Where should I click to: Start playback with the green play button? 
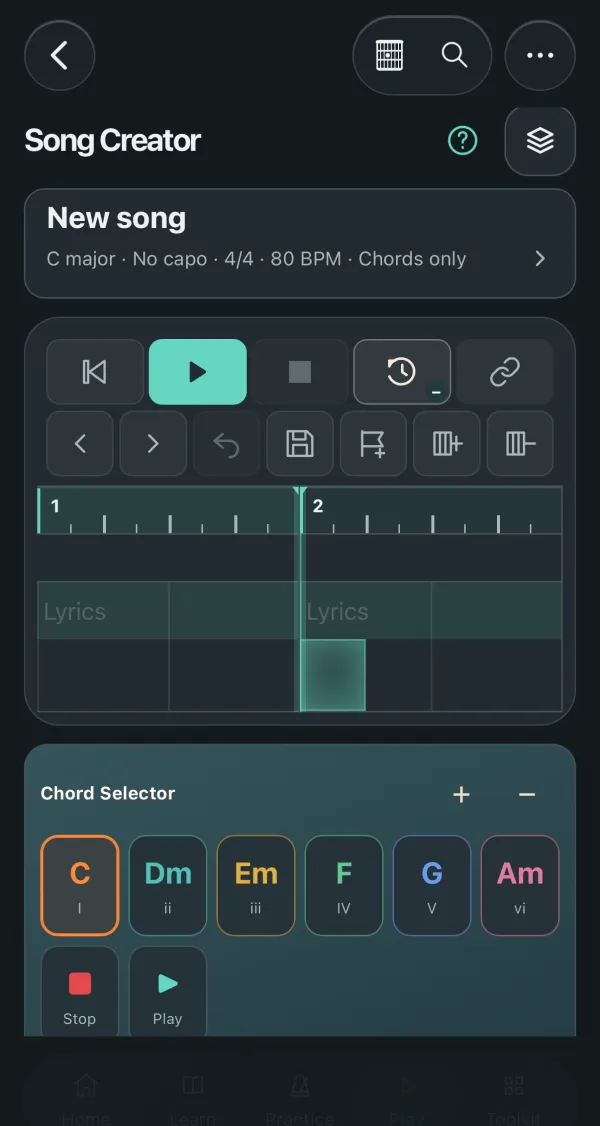click(x=197, y=372)
